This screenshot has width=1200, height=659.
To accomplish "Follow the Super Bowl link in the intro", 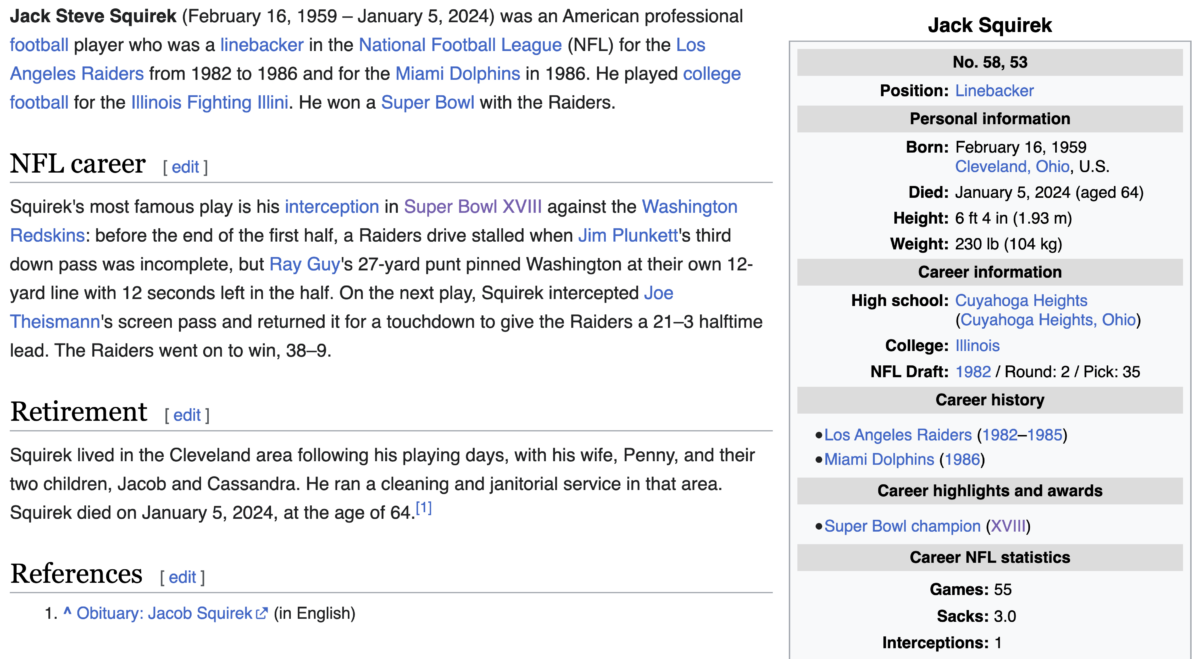I will click(x=428, y=102).
